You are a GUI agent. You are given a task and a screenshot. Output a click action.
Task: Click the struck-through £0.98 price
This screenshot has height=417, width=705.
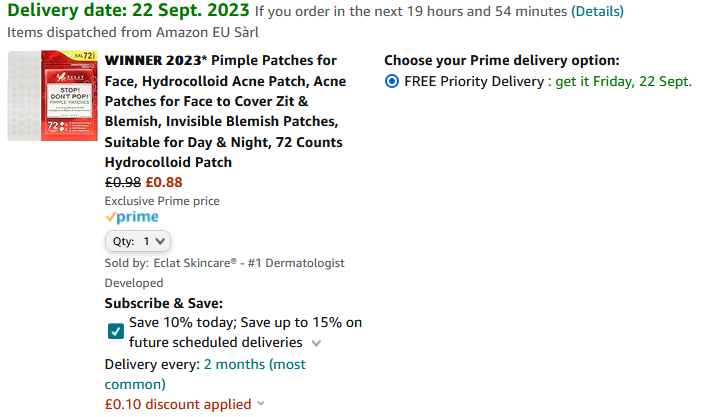123,182
